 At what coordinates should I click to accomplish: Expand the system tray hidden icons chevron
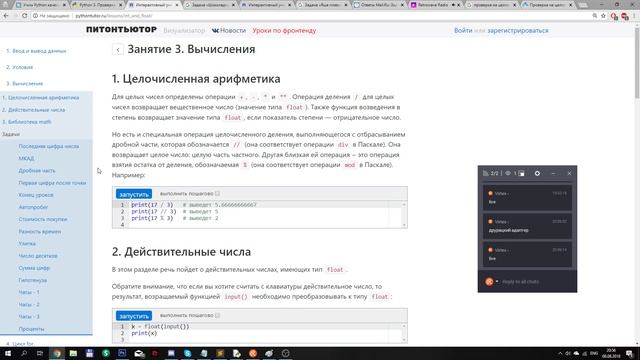pyautogui.click(x=560, y=353)
